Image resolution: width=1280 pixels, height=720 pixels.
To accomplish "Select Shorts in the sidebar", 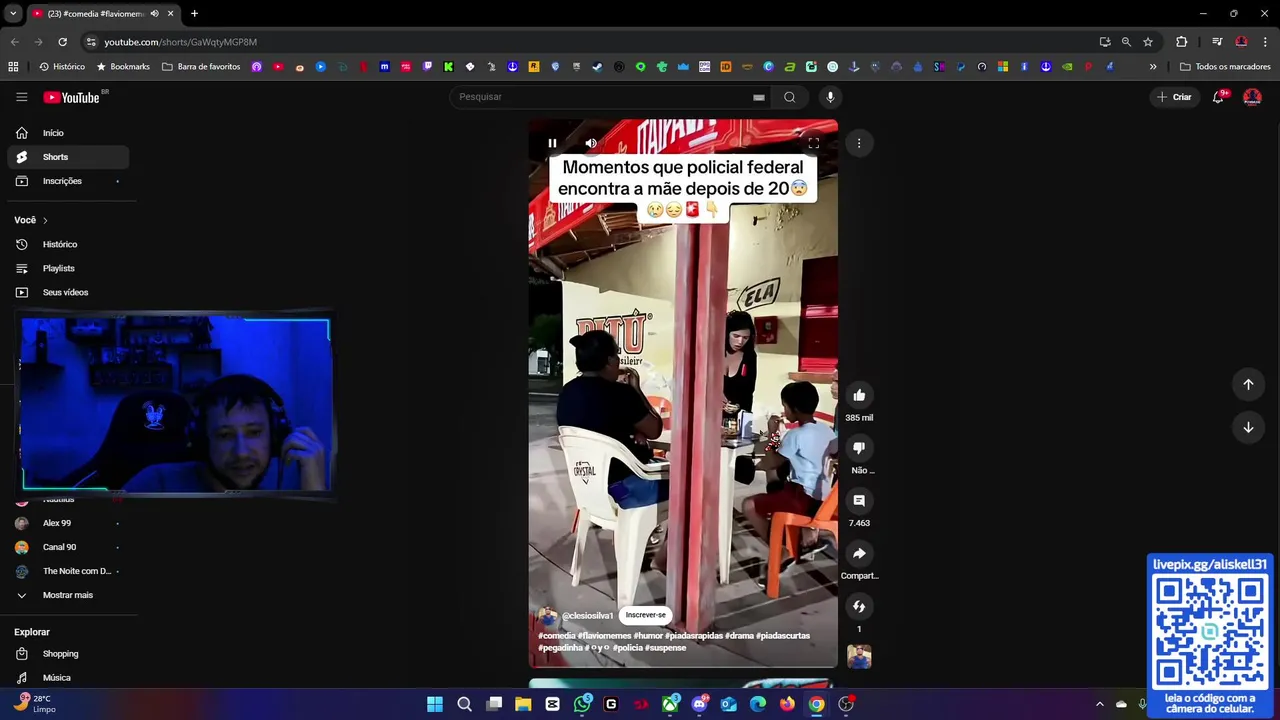I will point(68,157).
